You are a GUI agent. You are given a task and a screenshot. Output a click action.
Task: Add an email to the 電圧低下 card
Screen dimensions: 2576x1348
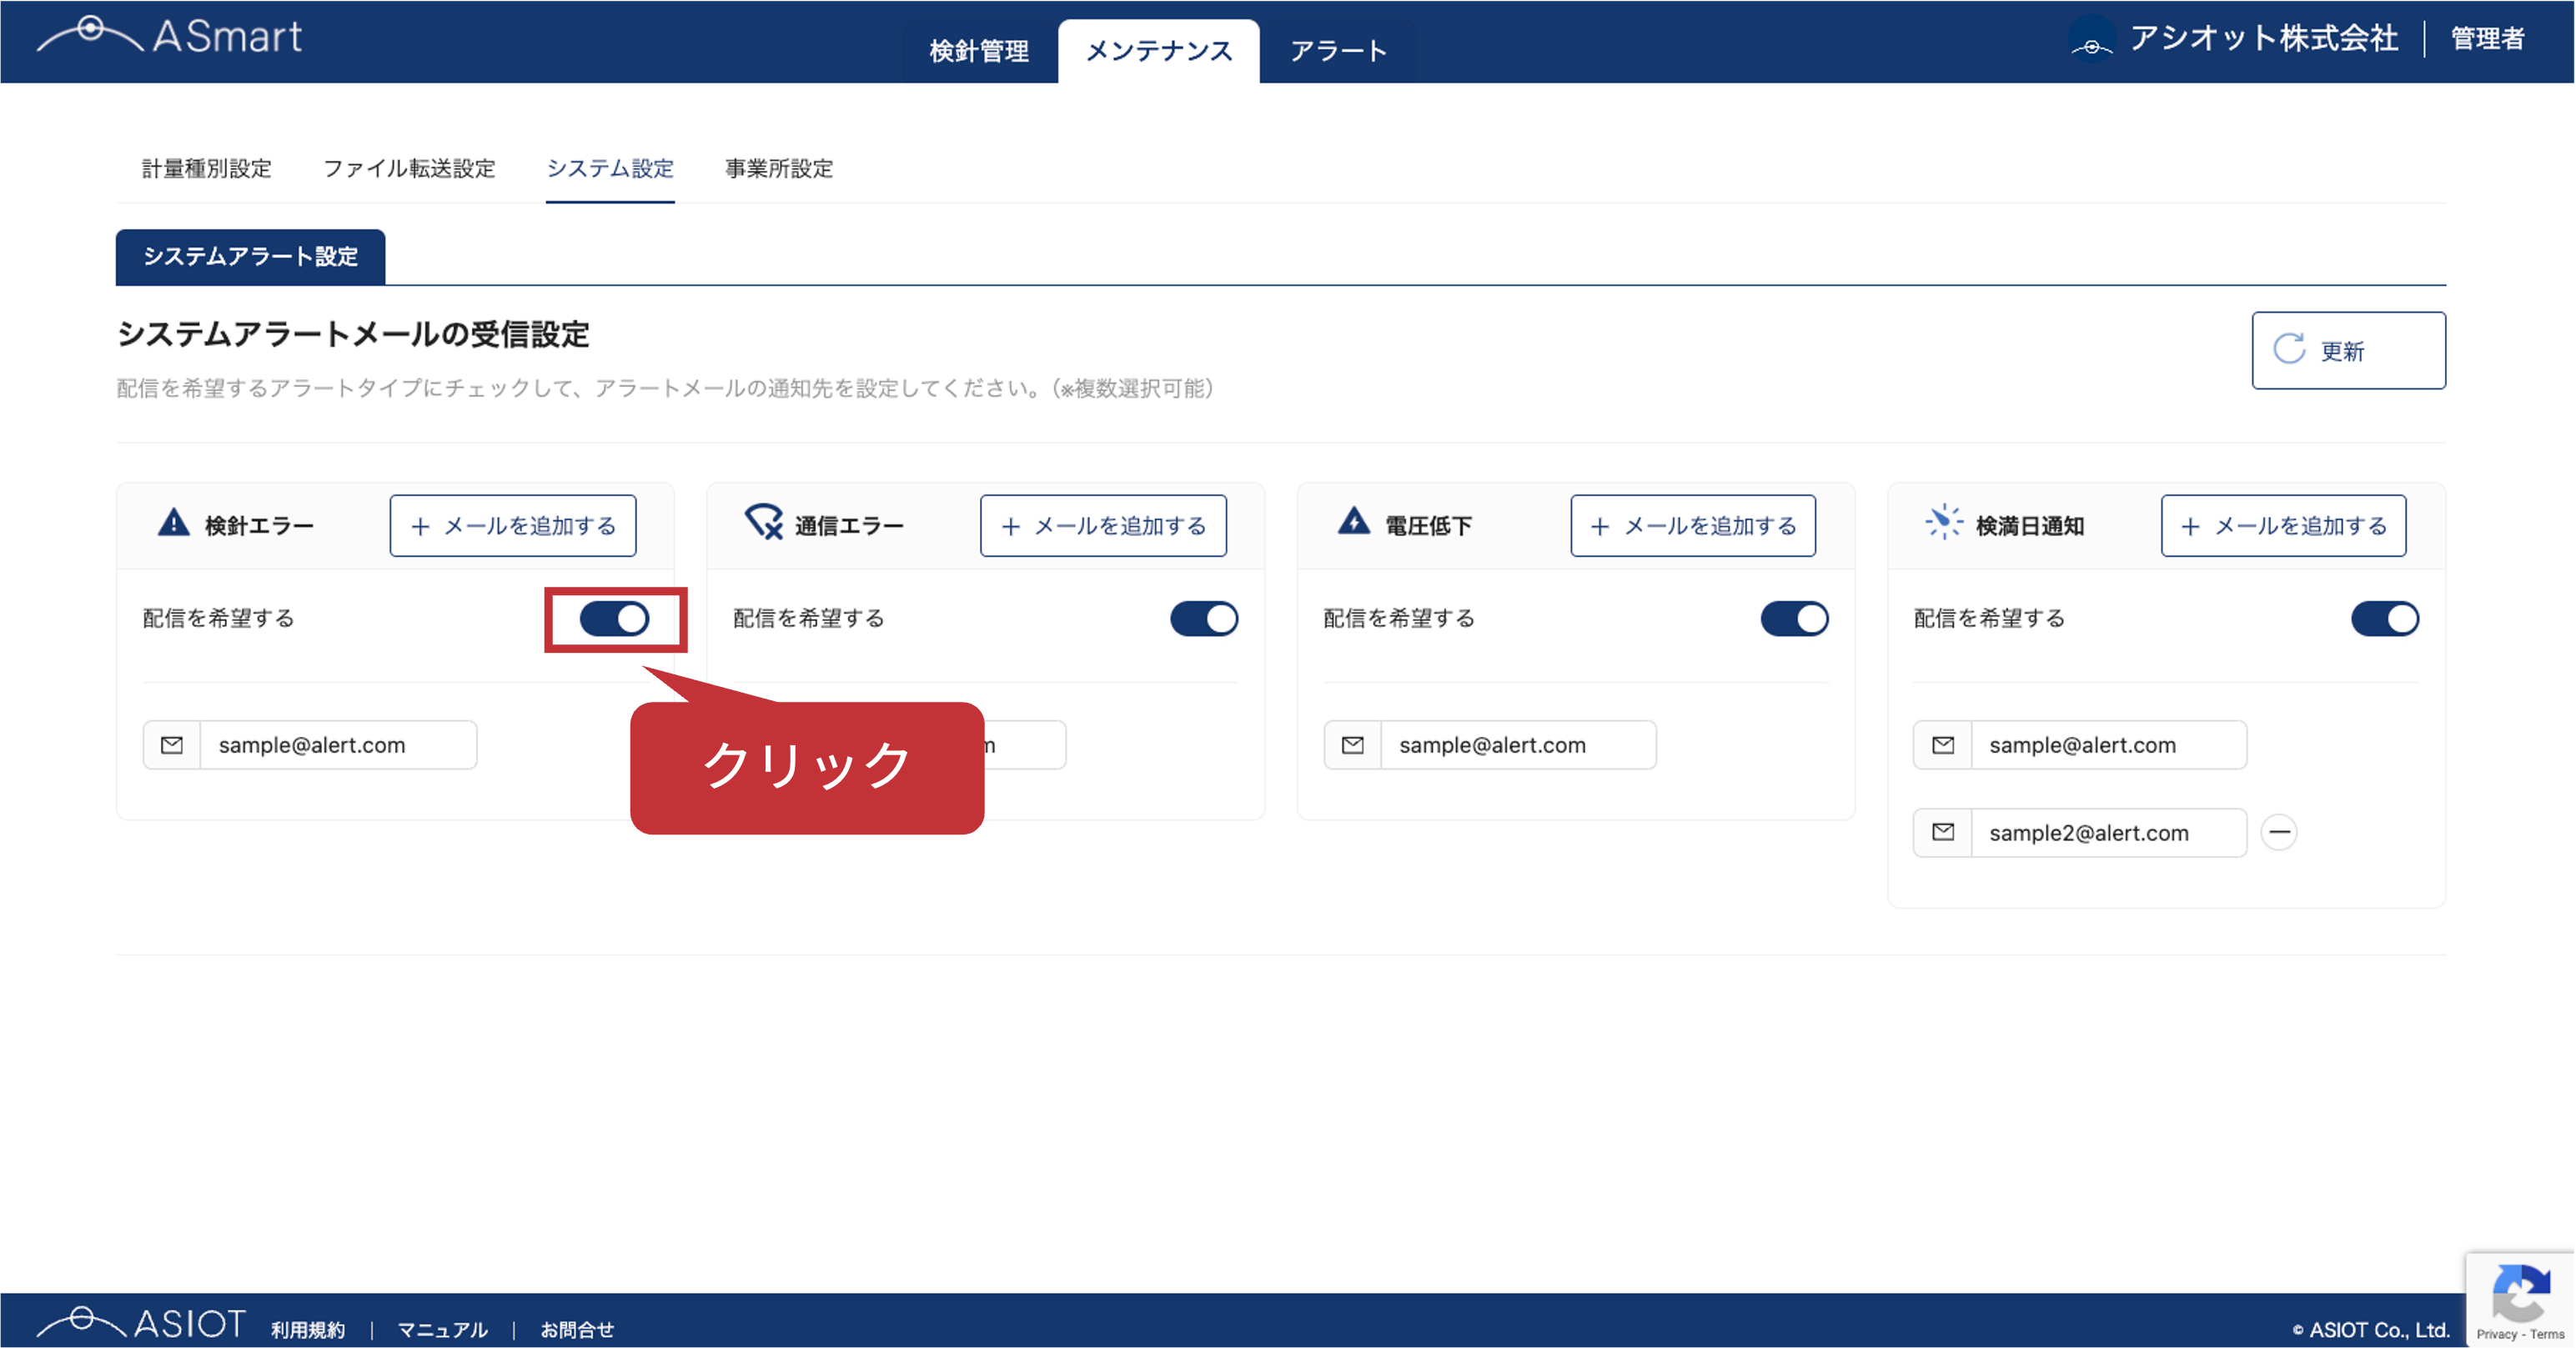click(1693, 526)
